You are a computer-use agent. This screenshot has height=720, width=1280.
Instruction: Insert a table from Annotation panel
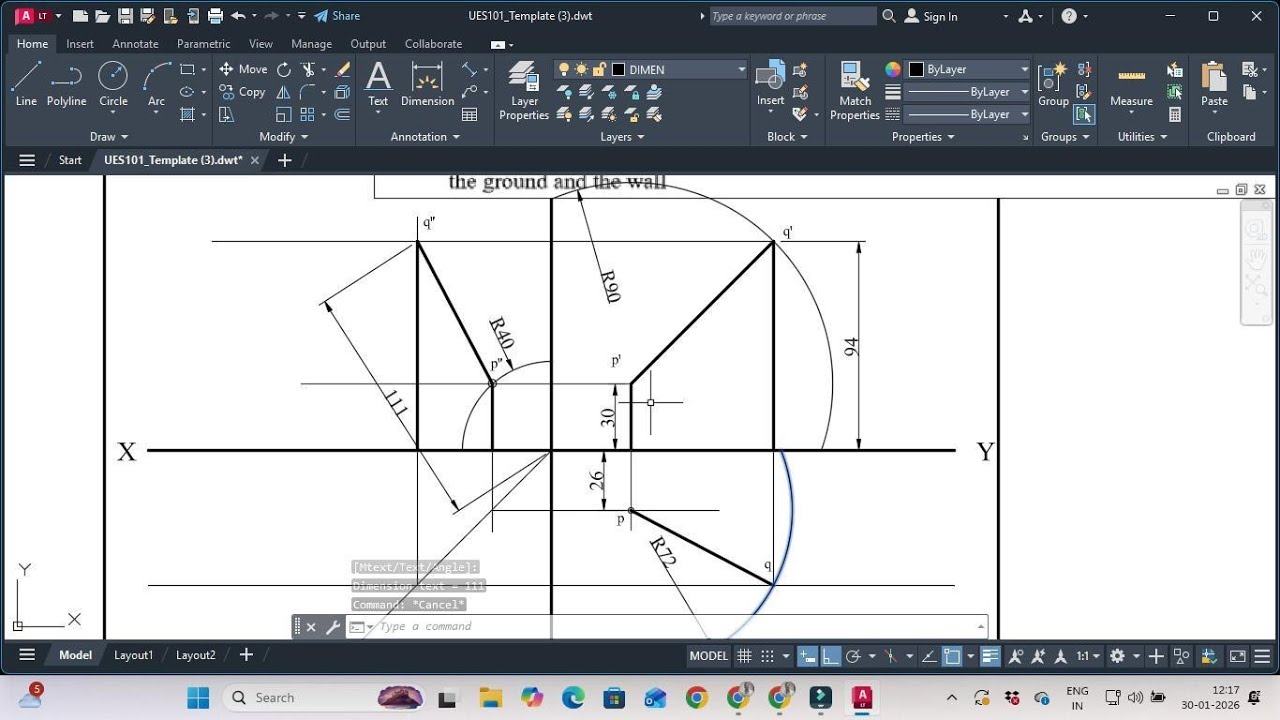tap(470, 114)
